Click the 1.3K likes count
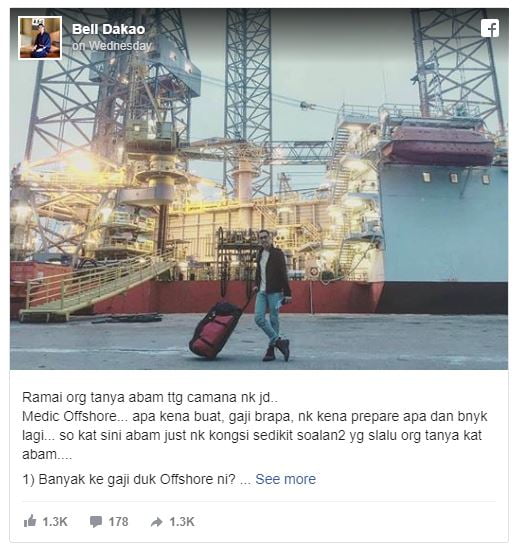The image size is (519, 545). [55, 522]
